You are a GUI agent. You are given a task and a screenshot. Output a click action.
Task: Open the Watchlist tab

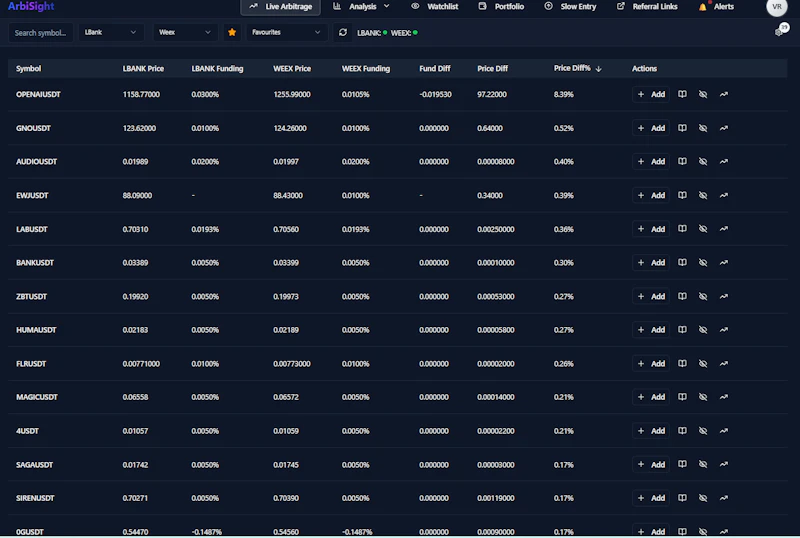435,7
